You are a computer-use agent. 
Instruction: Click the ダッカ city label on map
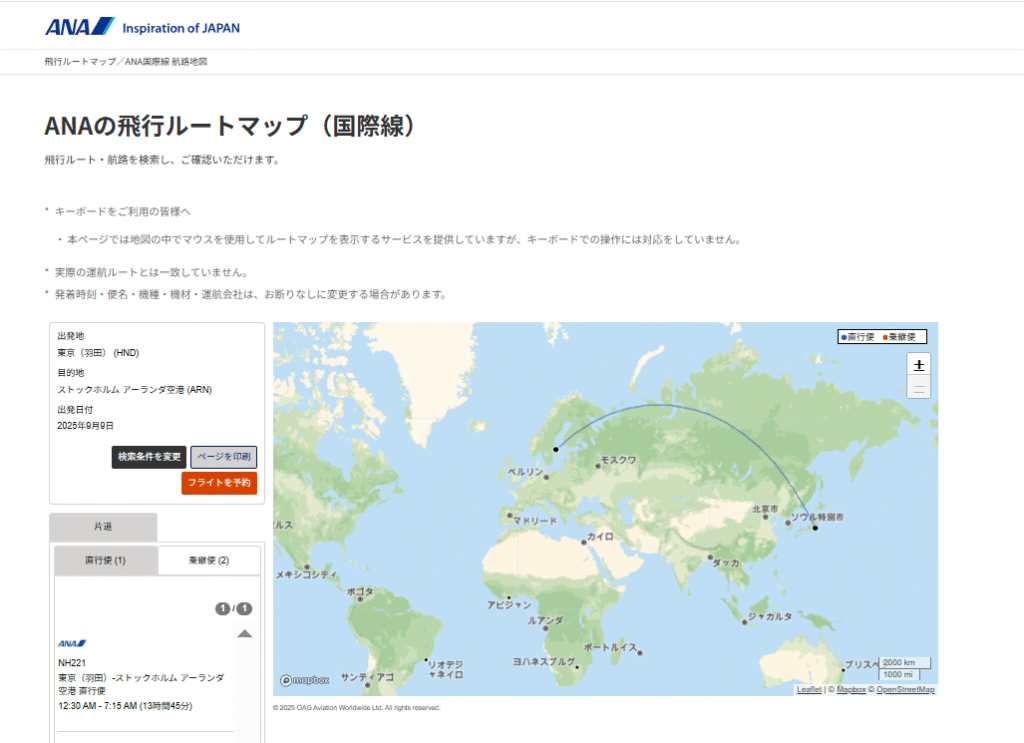[726, 563]
